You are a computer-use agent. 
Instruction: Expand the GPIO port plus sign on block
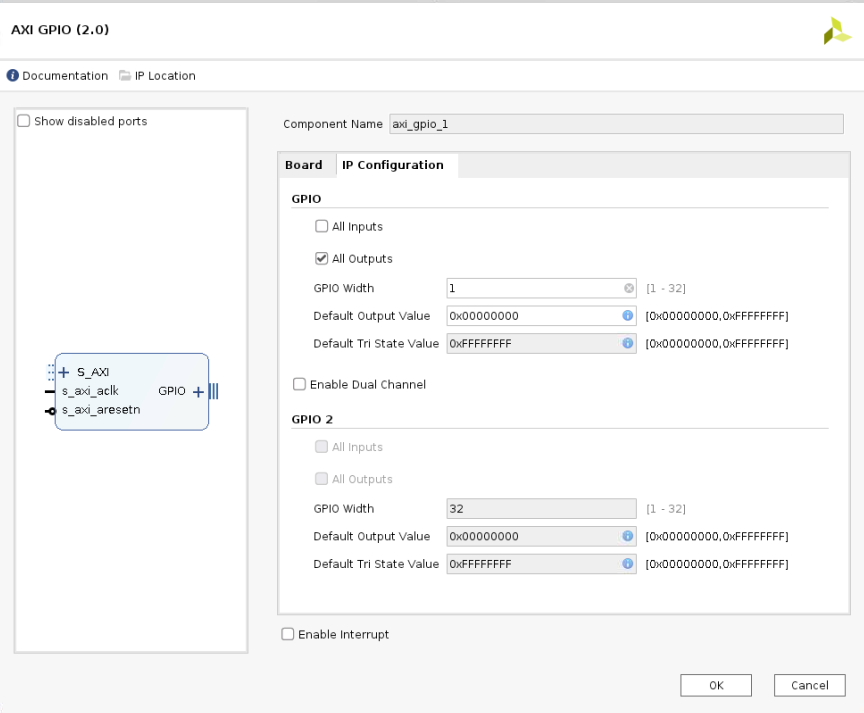[x=198, y=392]
